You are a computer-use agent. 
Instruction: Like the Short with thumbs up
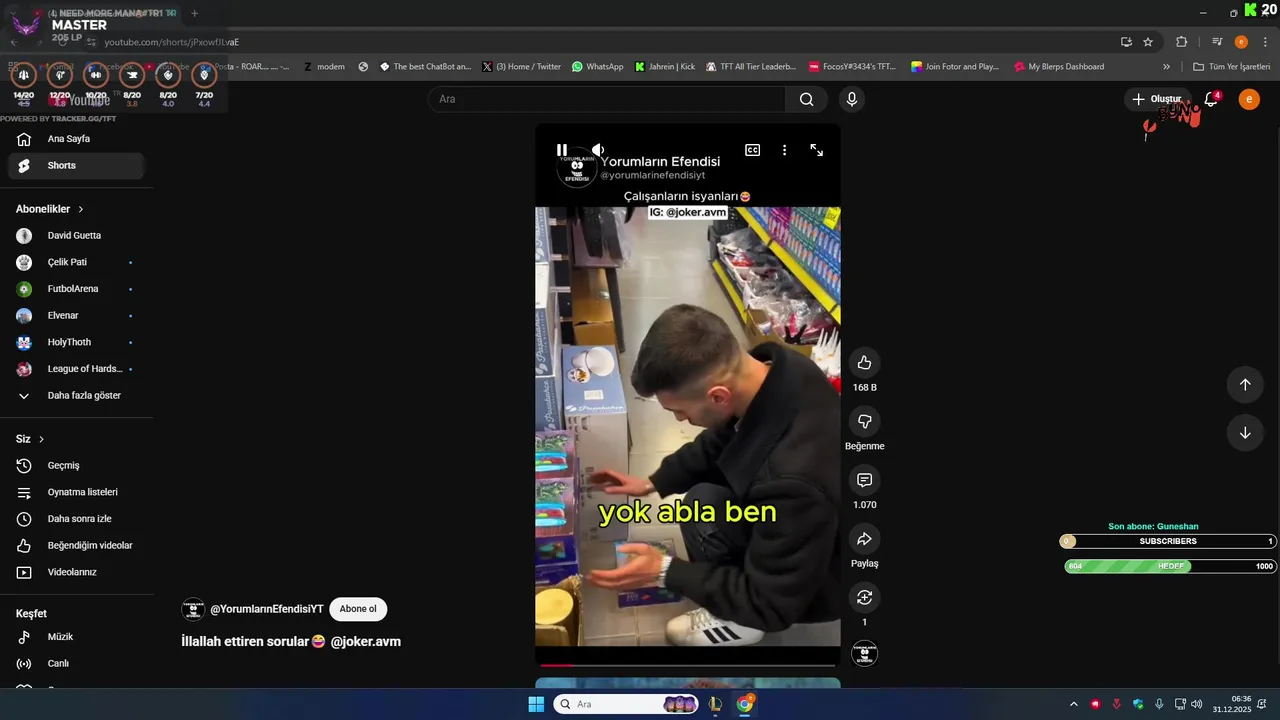click(x=865, y=363)
